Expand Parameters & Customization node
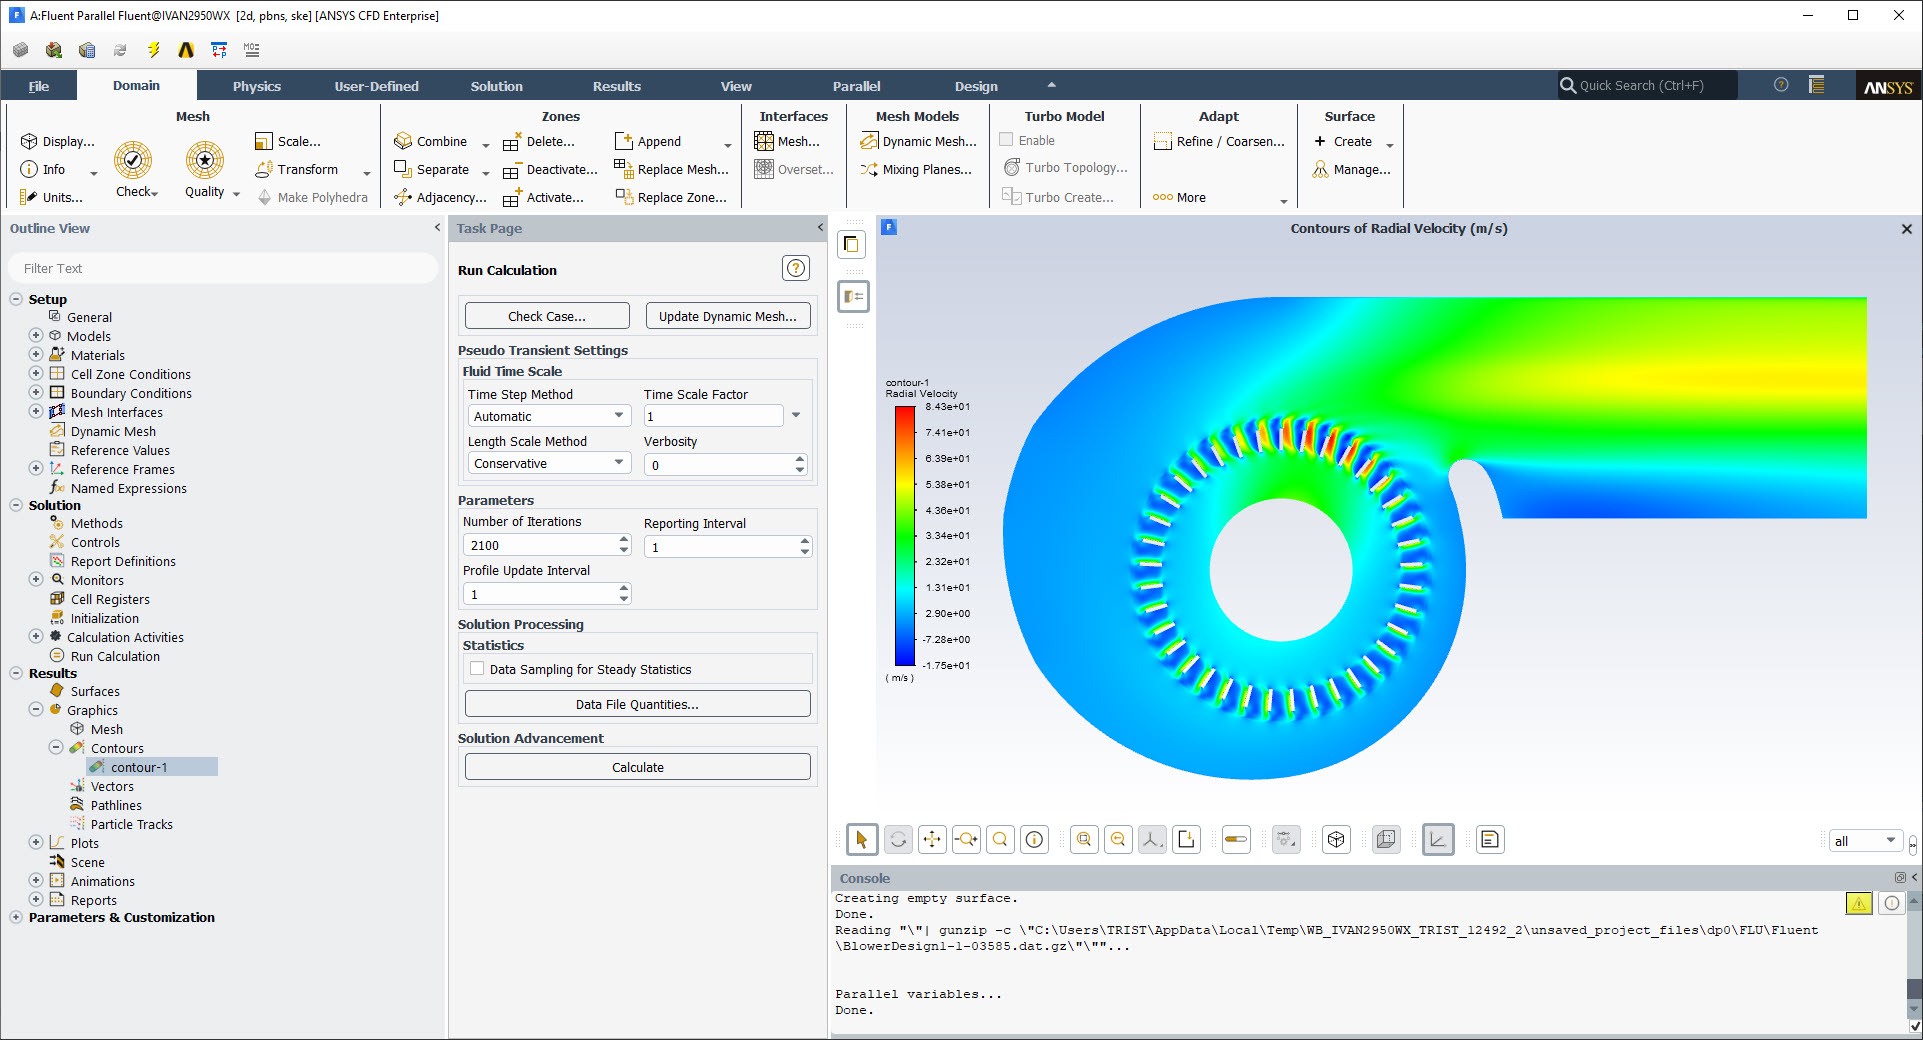Image resolution: width=1923 pixels, height=1040 pixels. pos(16,917)
